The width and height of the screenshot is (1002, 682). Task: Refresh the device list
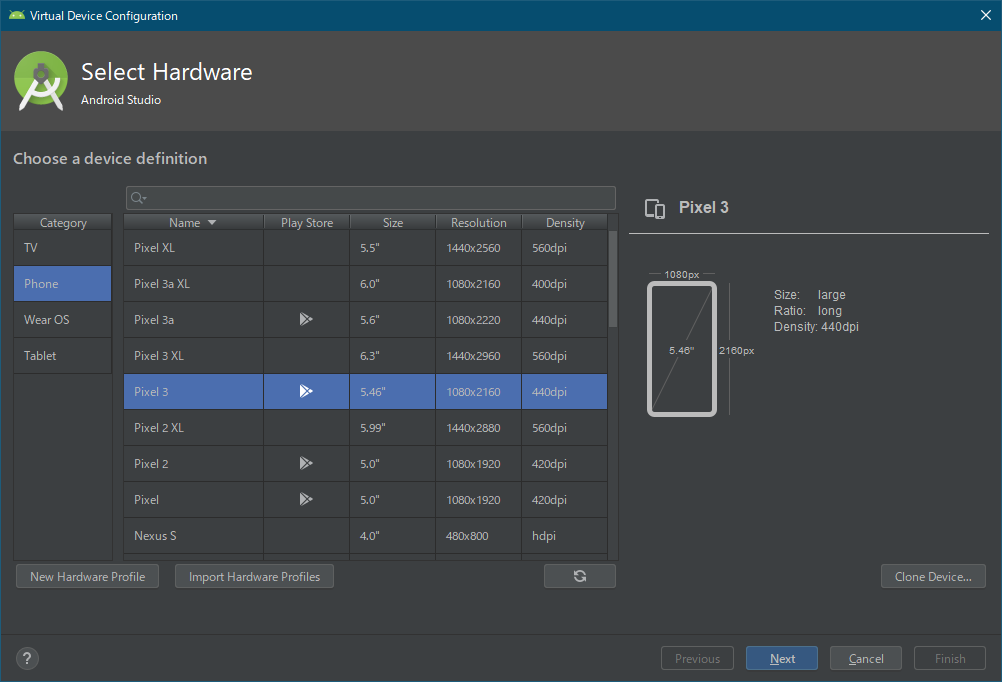tap(580, 575)
